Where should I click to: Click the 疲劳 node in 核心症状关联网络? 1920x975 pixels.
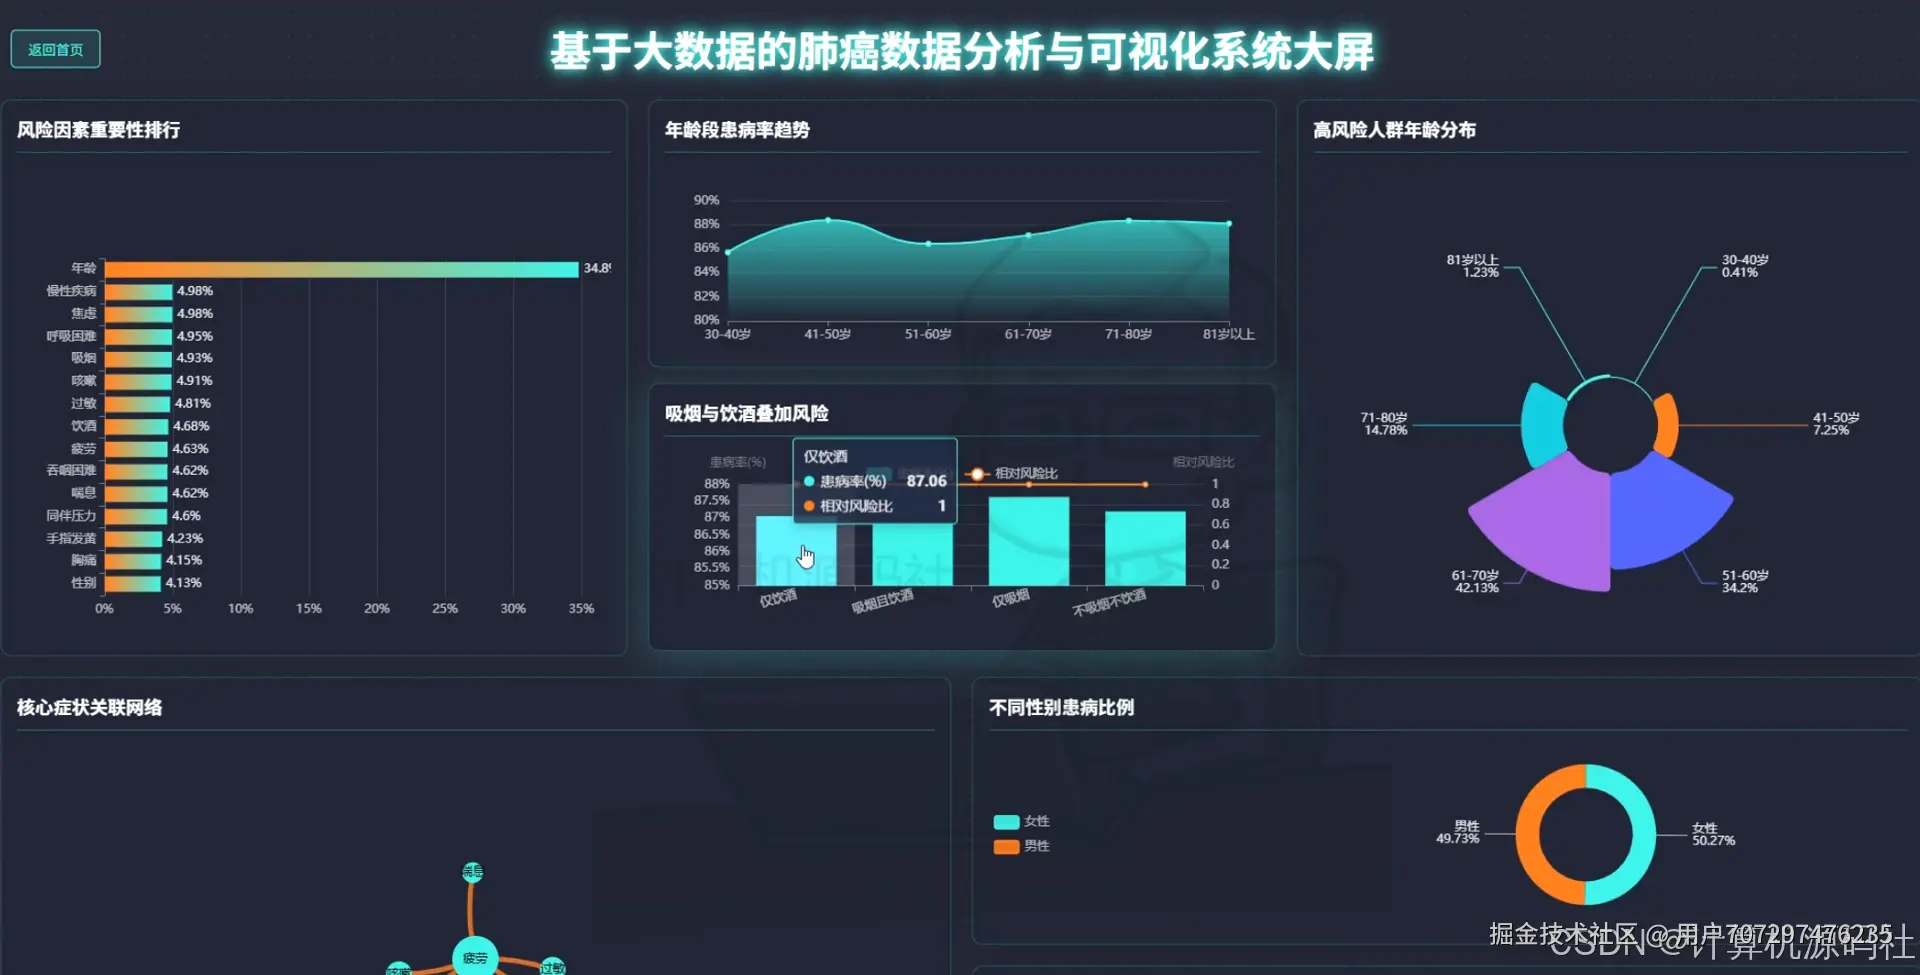coord(474,957)
